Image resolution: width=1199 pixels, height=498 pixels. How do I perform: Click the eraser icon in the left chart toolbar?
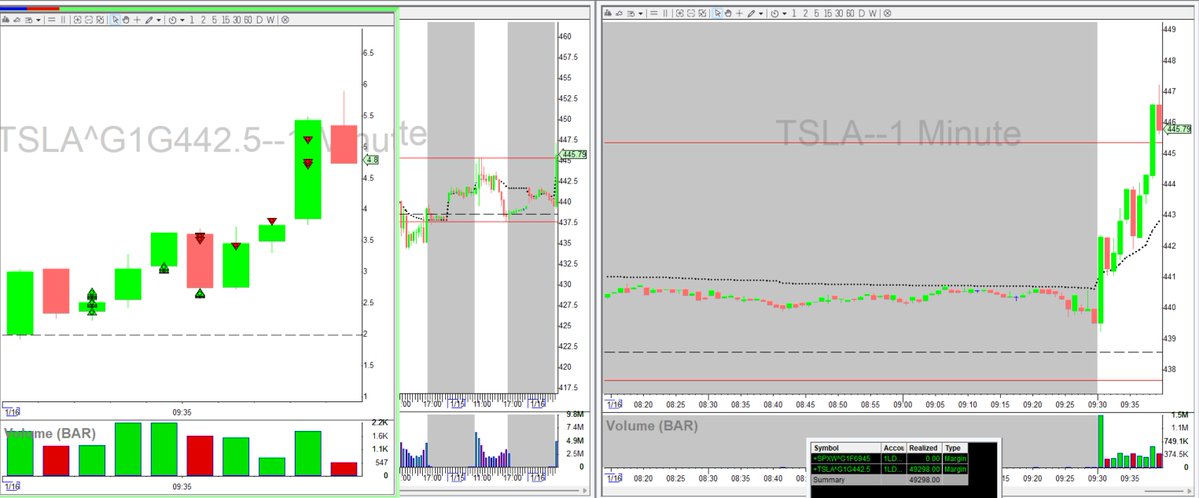pyautogui.click(x=17, y=20)
